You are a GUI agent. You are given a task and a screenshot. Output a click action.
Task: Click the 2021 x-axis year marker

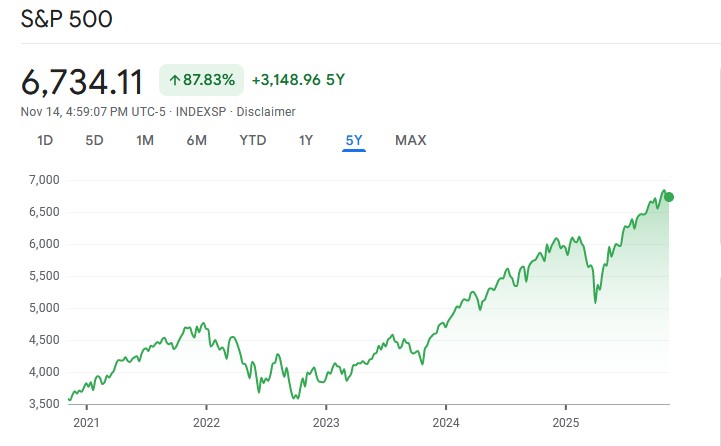click(x=86, y=422)
